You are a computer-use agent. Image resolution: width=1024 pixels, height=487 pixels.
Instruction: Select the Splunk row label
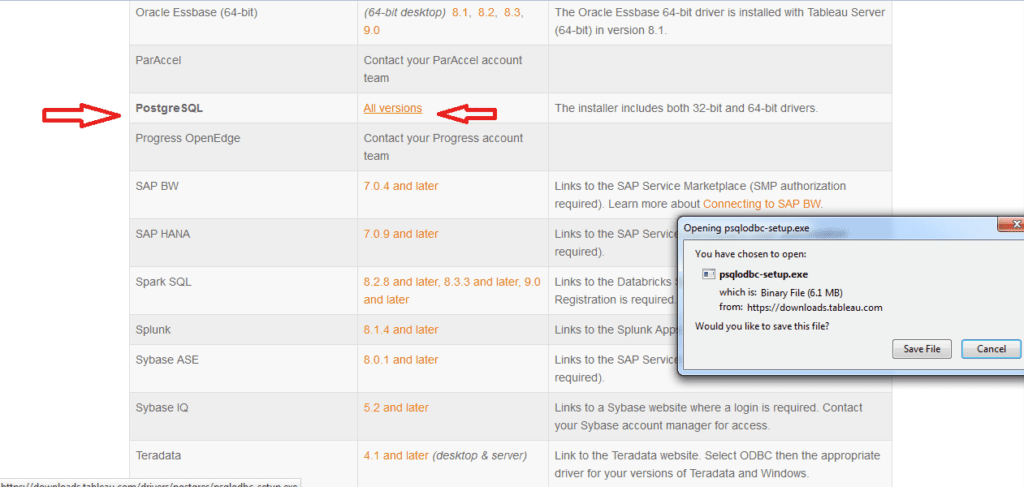[153, 330]
